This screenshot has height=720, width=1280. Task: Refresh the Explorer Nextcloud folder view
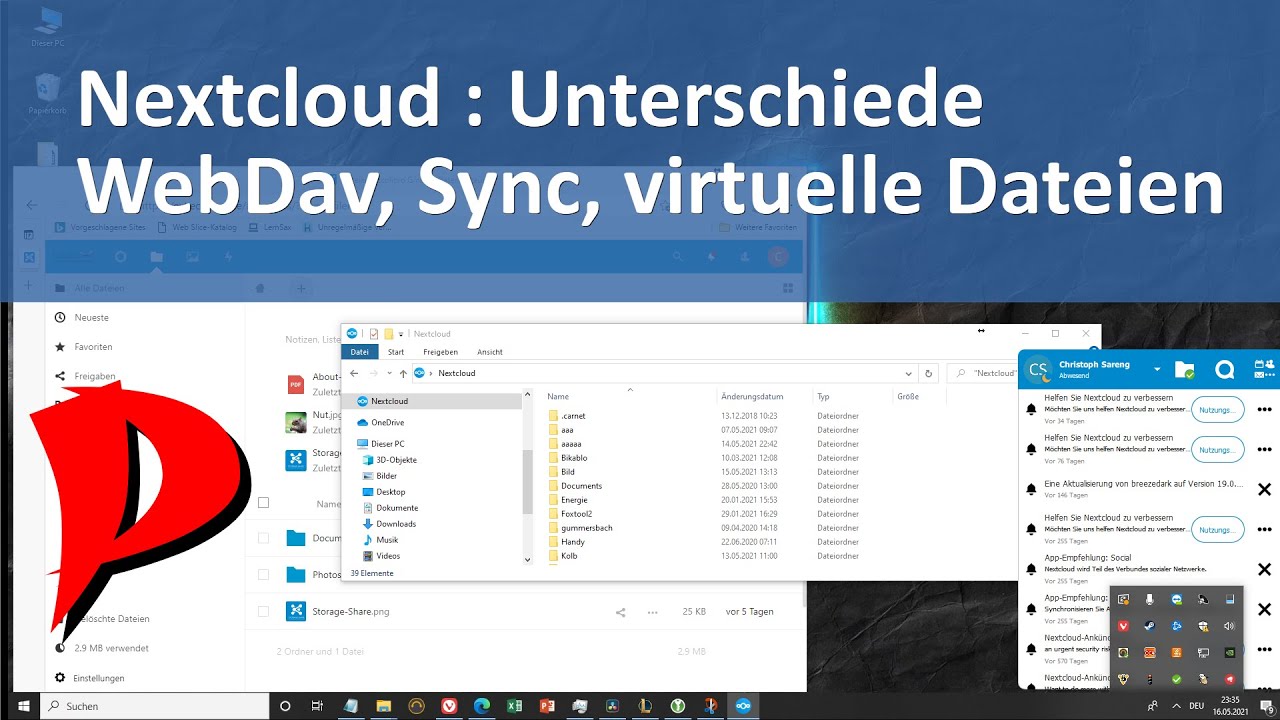(929, 374)
